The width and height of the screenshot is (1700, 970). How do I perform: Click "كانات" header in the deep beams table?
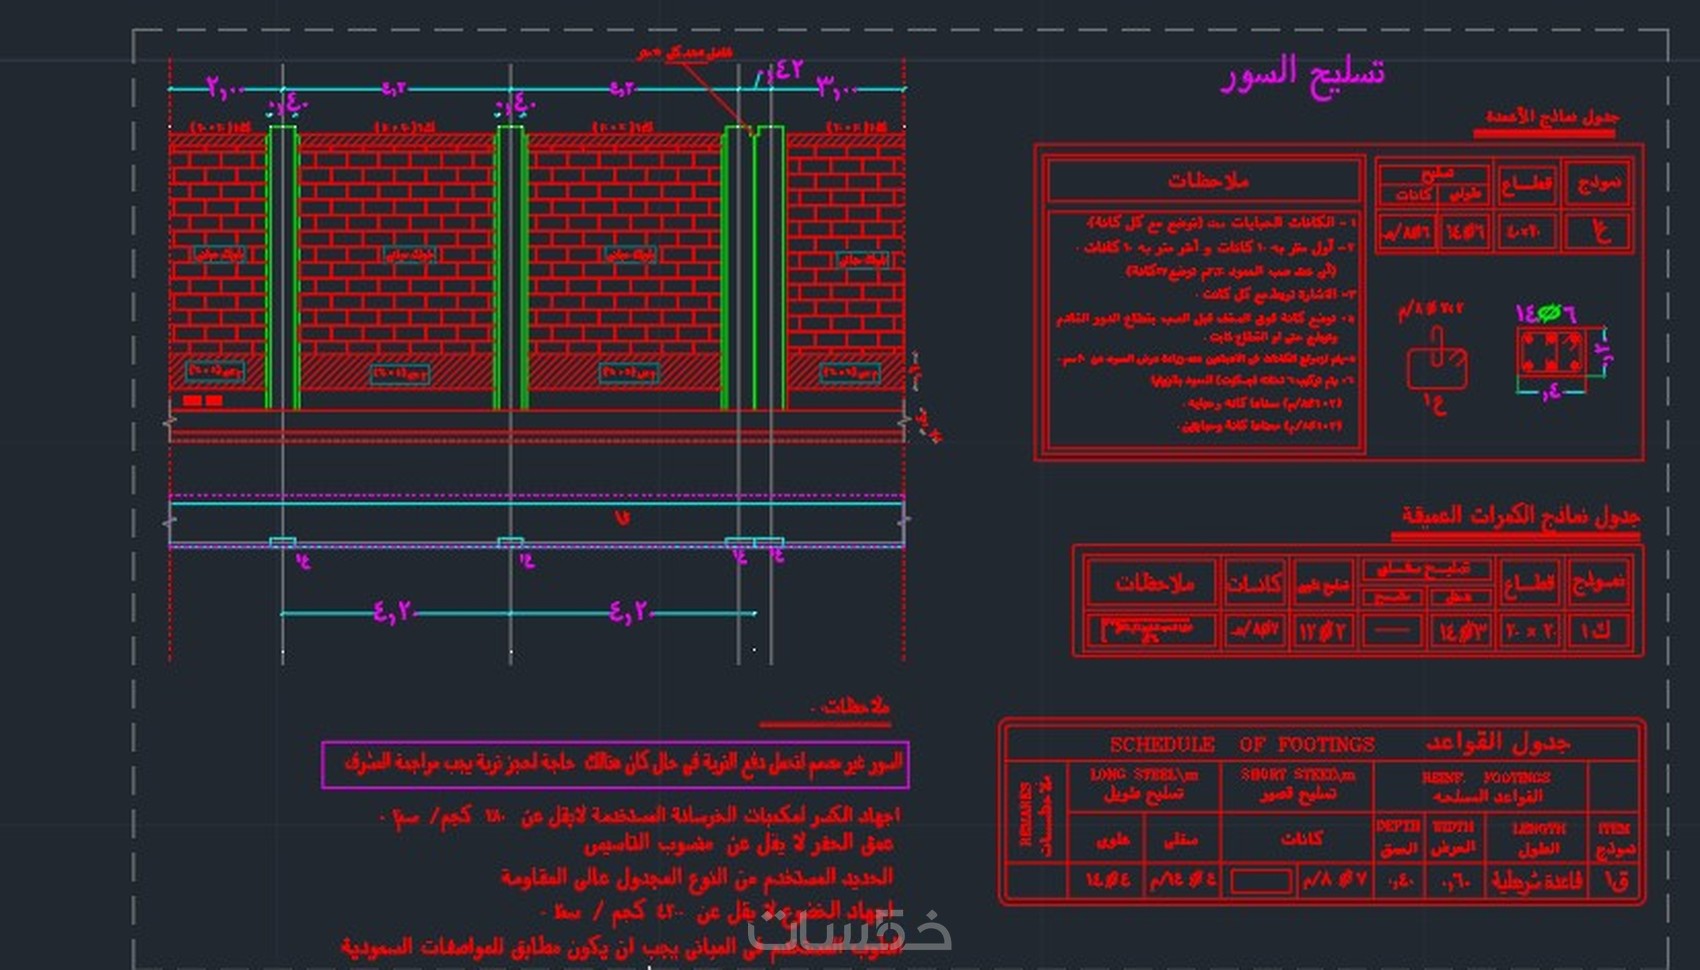1254,583
